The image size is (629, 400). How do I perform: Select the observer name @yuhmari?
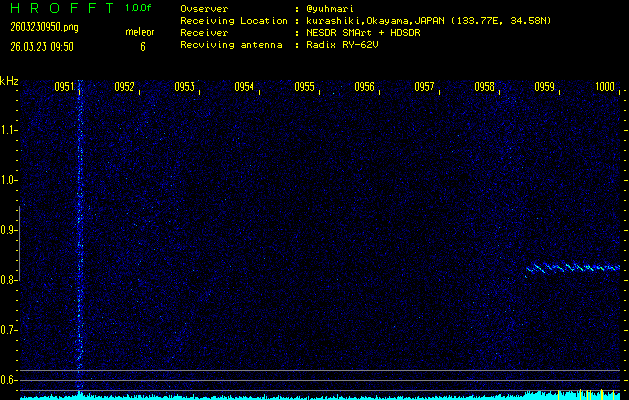click(330, 9)
